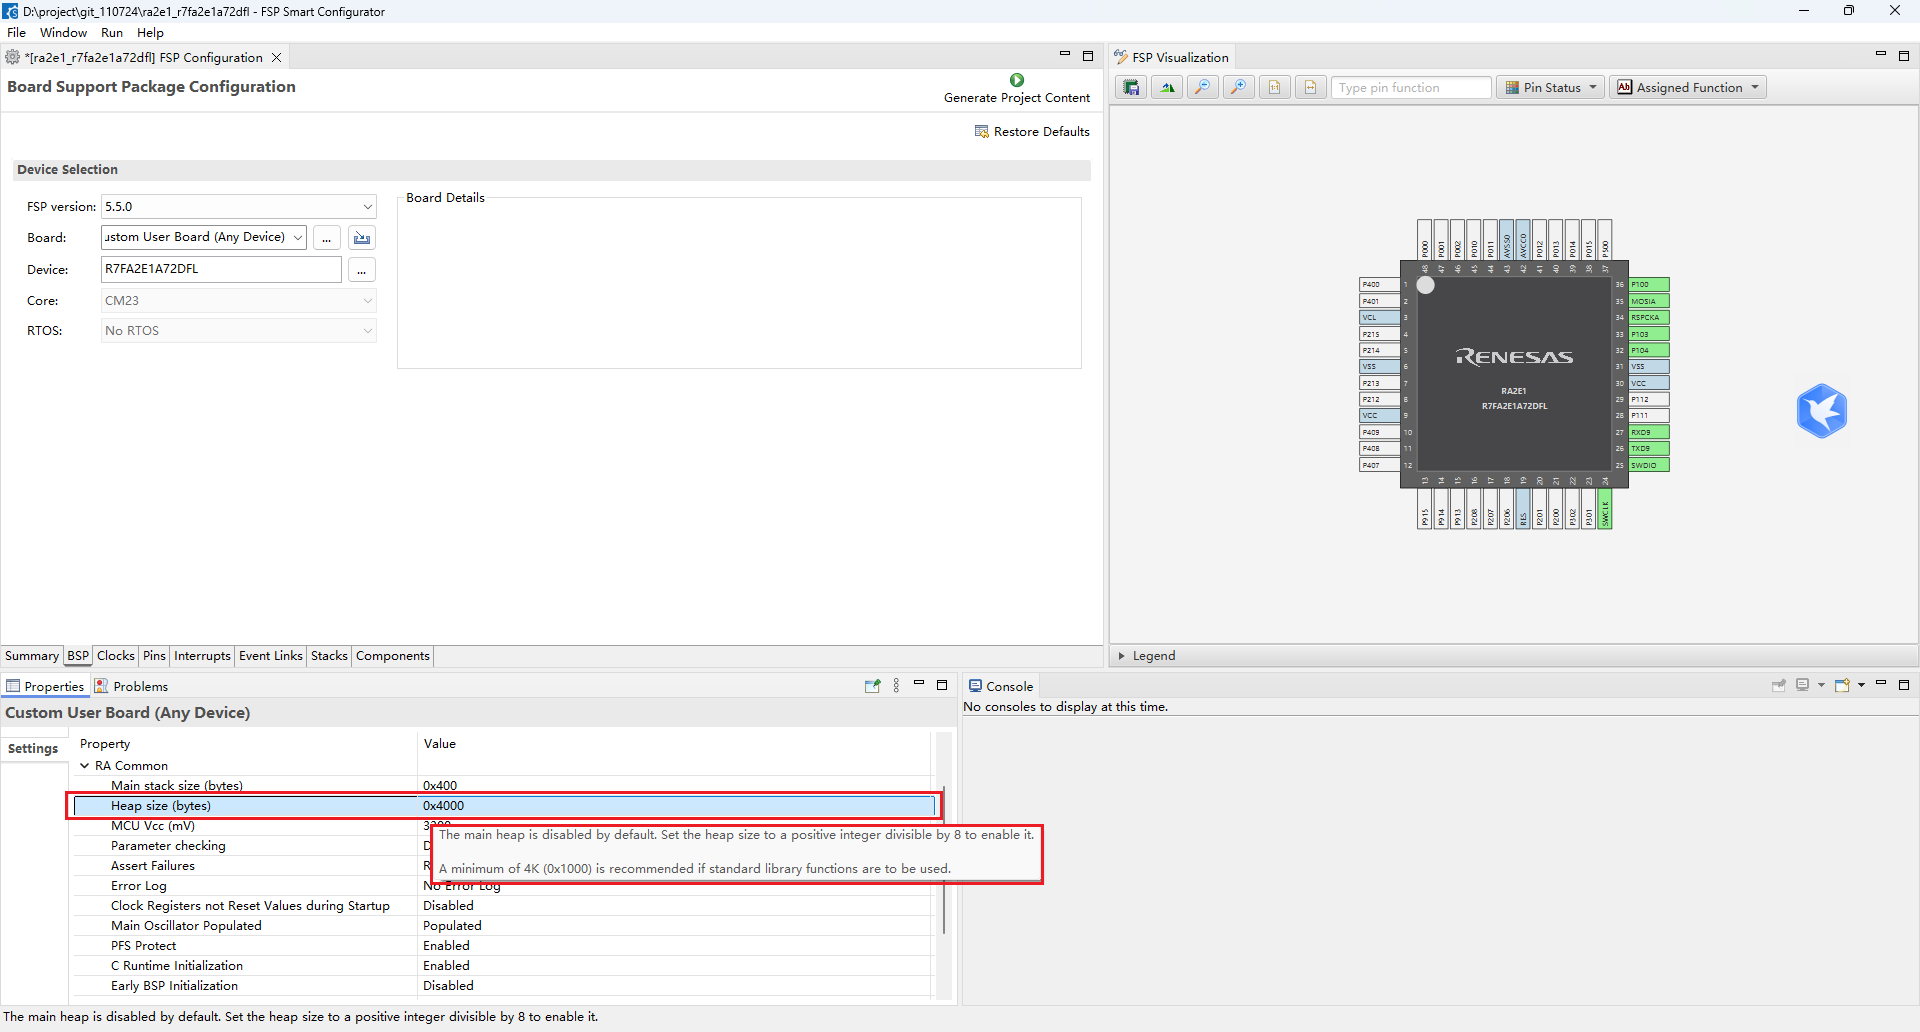Click the SWDIO pin on chip diagram
Screen dimensions: 1920x1032
coord(1649,465)
